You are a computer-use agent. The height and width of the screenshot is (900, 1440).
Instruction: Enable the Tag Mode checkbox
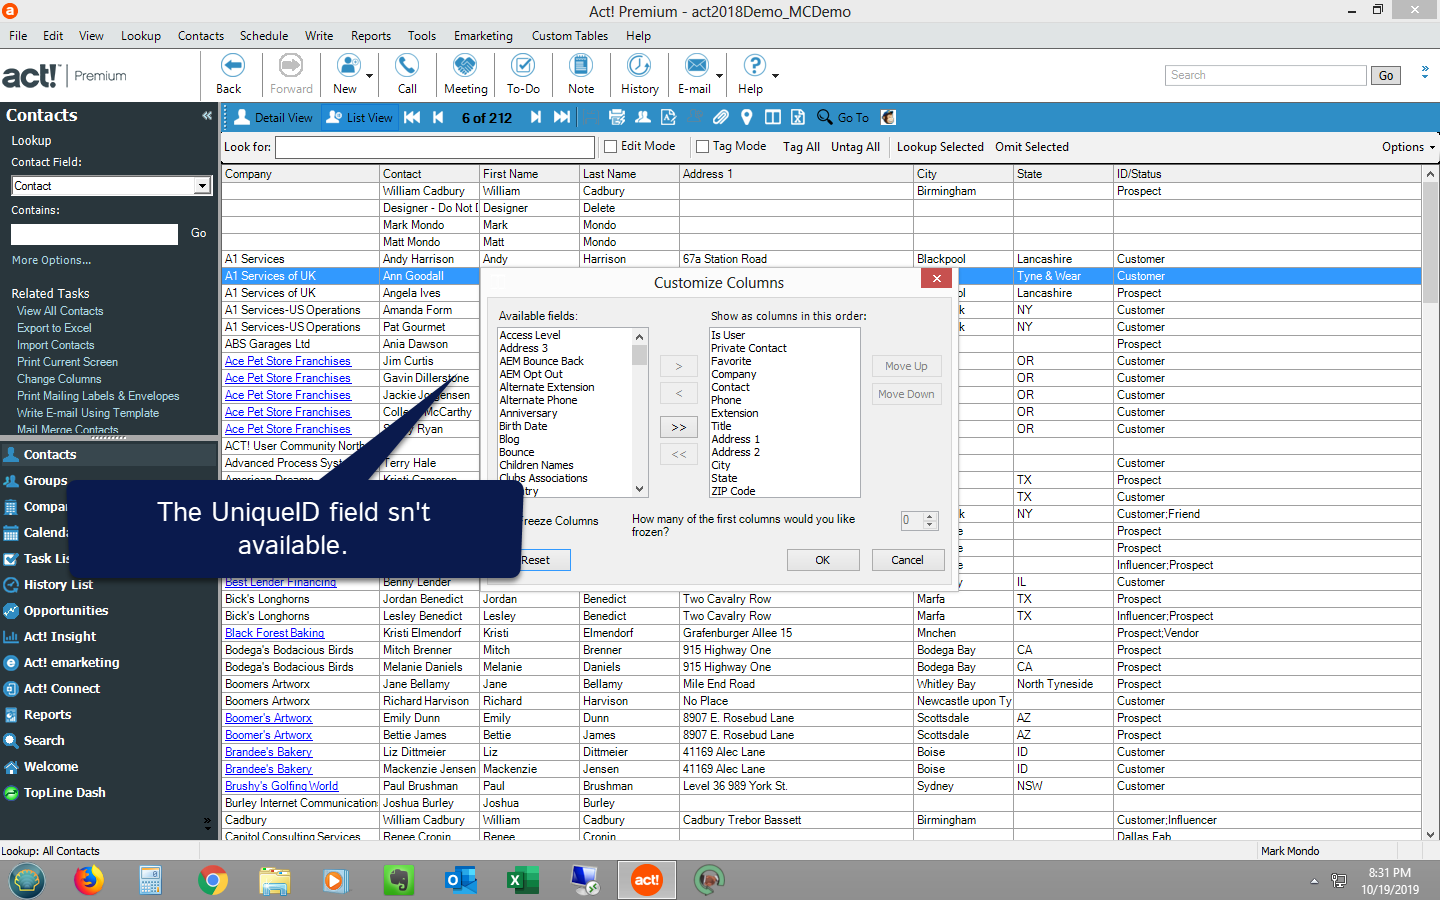[x=702, y=147]
